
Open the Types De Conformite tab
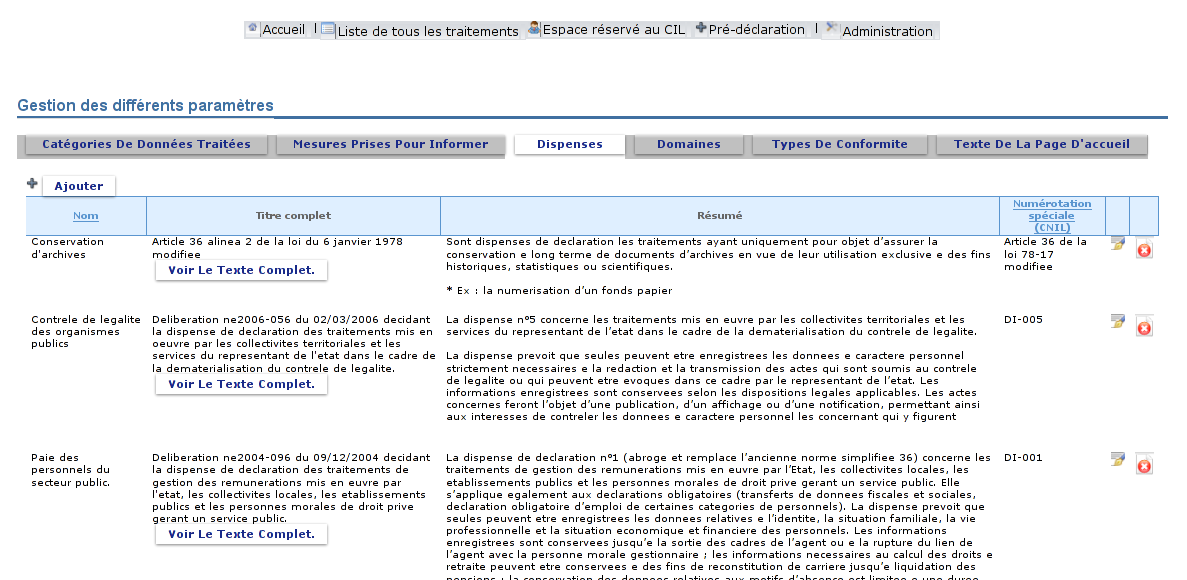tap(839, 145)
